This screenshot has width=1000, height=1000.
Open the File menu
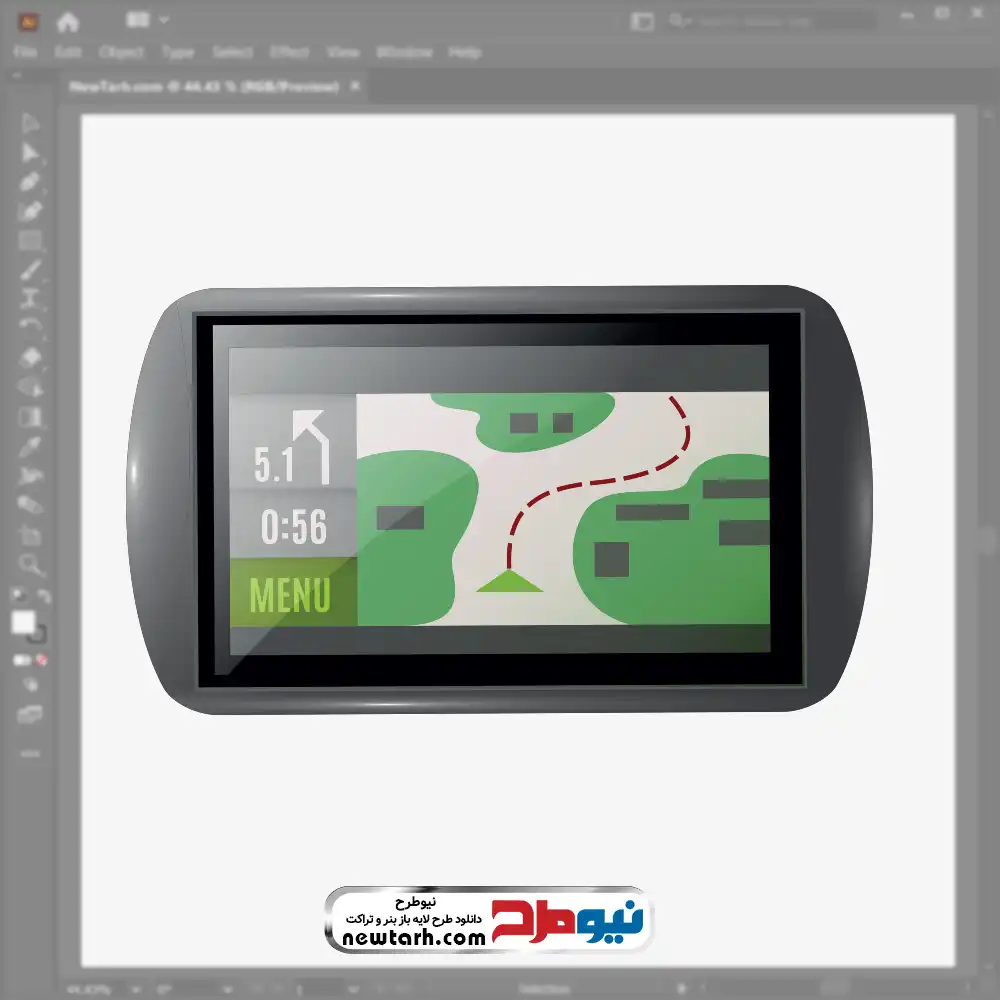click(x=26, y=52)
